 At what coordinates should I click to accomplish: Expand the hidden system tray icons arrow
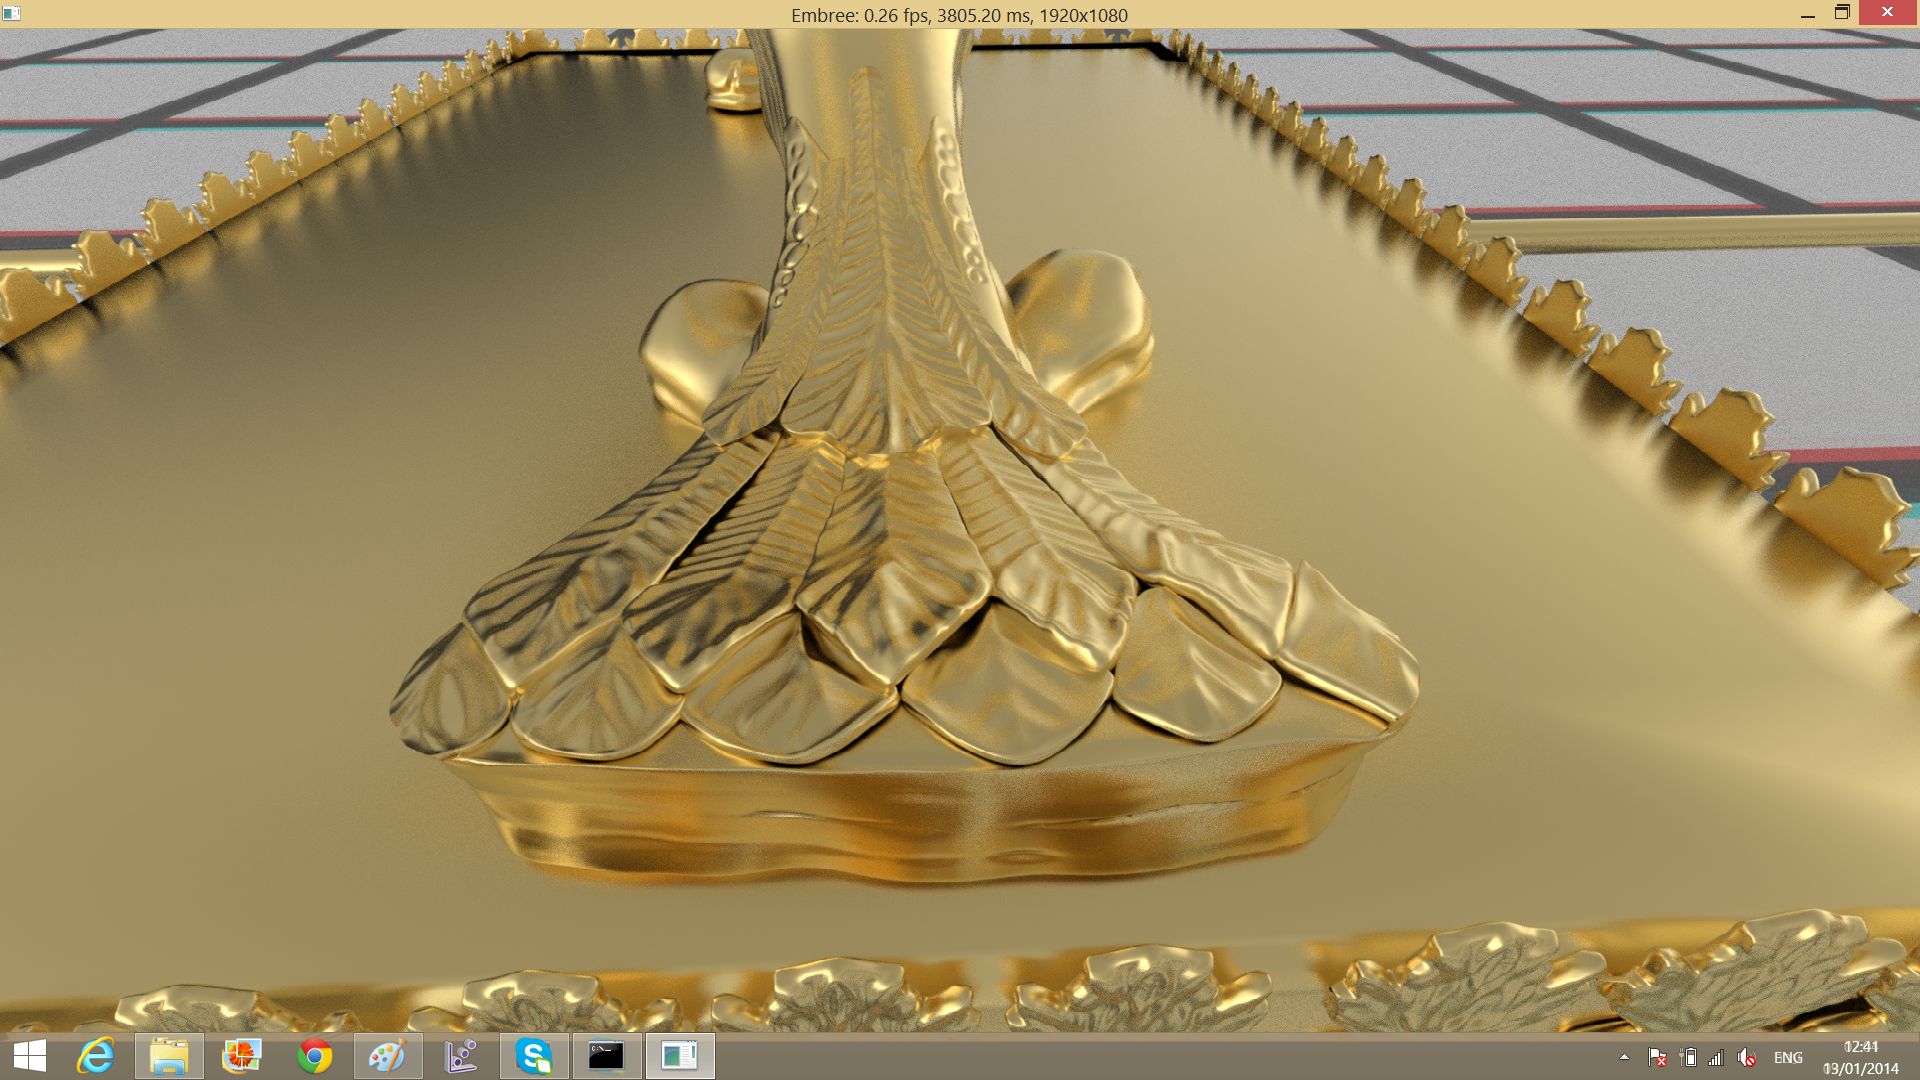tap(1624, 1057)
